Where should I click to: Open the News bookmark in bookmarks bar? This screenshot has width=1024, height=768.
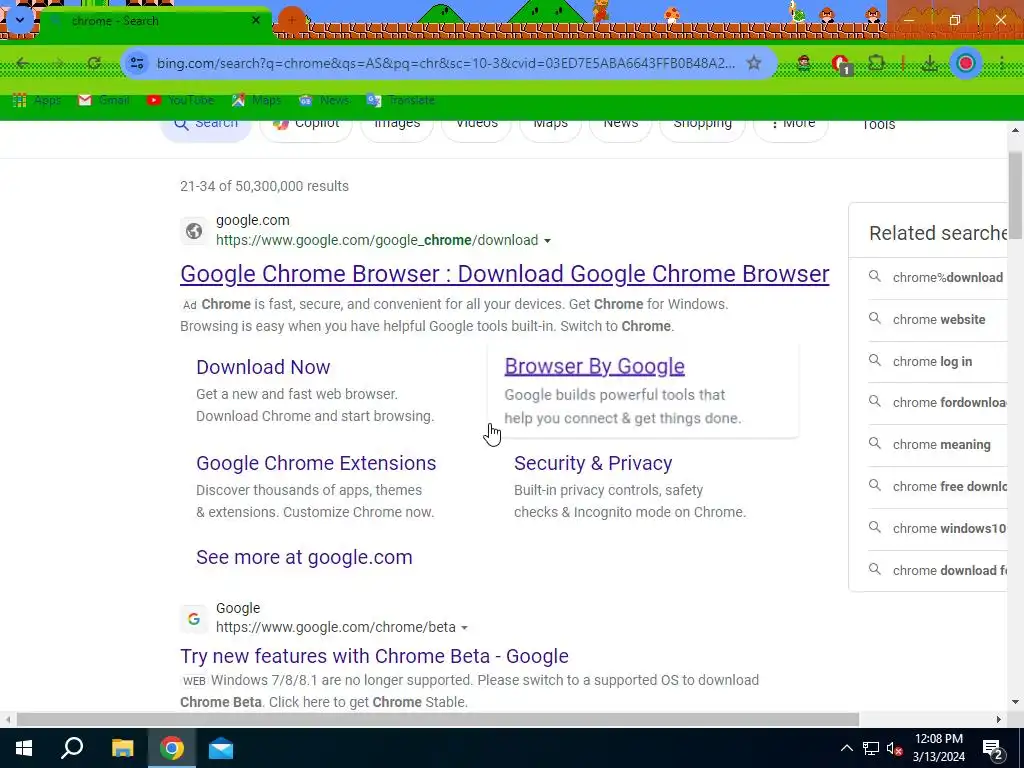324,100
